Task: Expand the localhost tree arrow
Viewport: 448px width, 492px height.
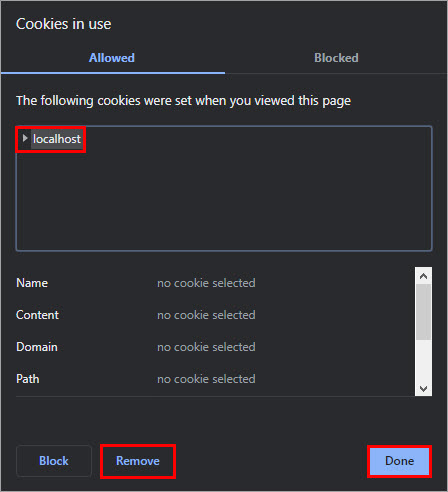Action: click(x=25, y=138)
